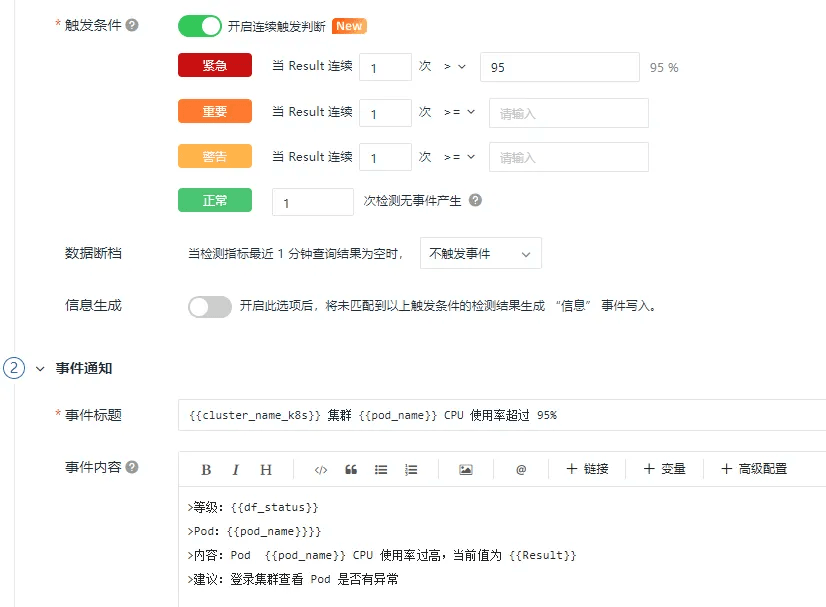Insert heading using the H icon

point(266,469)
